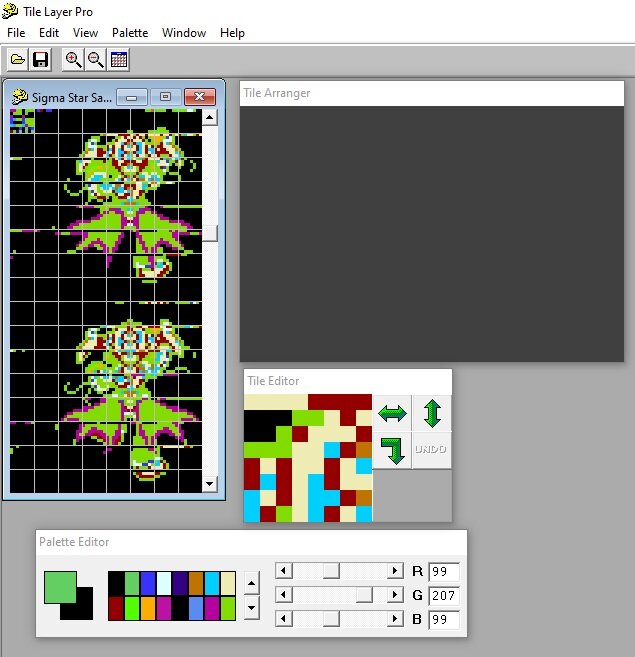
Task: Flip tile horizontally in Tile Editor
Action: point(392,413)
